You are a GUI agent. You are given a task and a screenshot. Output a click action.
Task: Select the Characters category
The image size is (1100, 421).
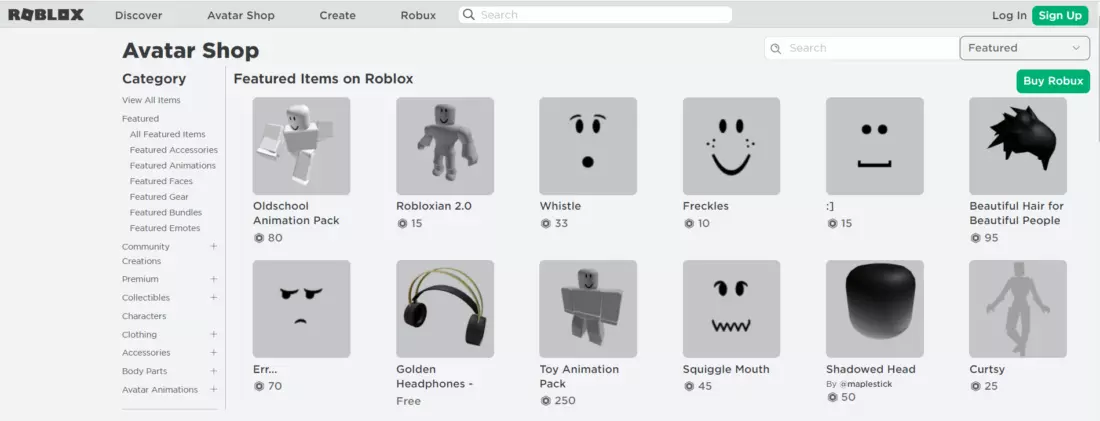click(144, 316)
